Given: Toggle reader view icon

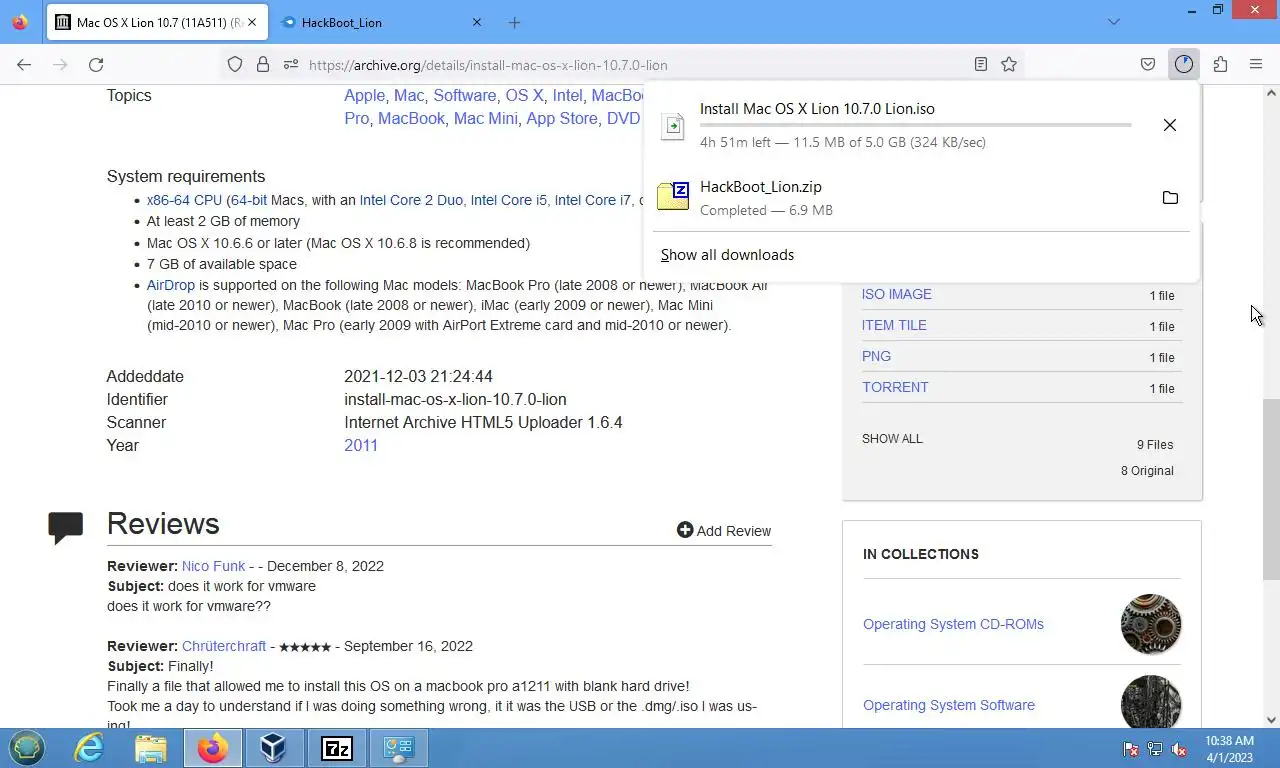Looking at the screenshot, I should 981,64.
